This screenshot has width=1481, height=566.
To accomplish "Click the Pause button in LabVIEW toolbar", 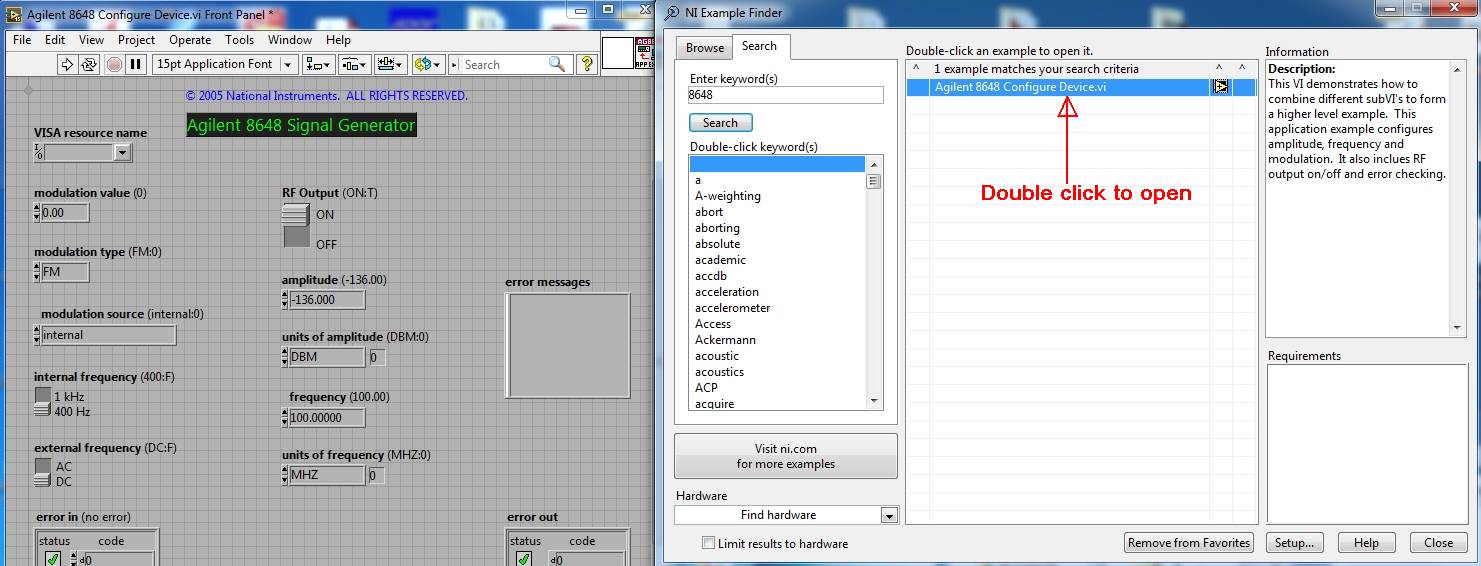I will tap(136, 64).
